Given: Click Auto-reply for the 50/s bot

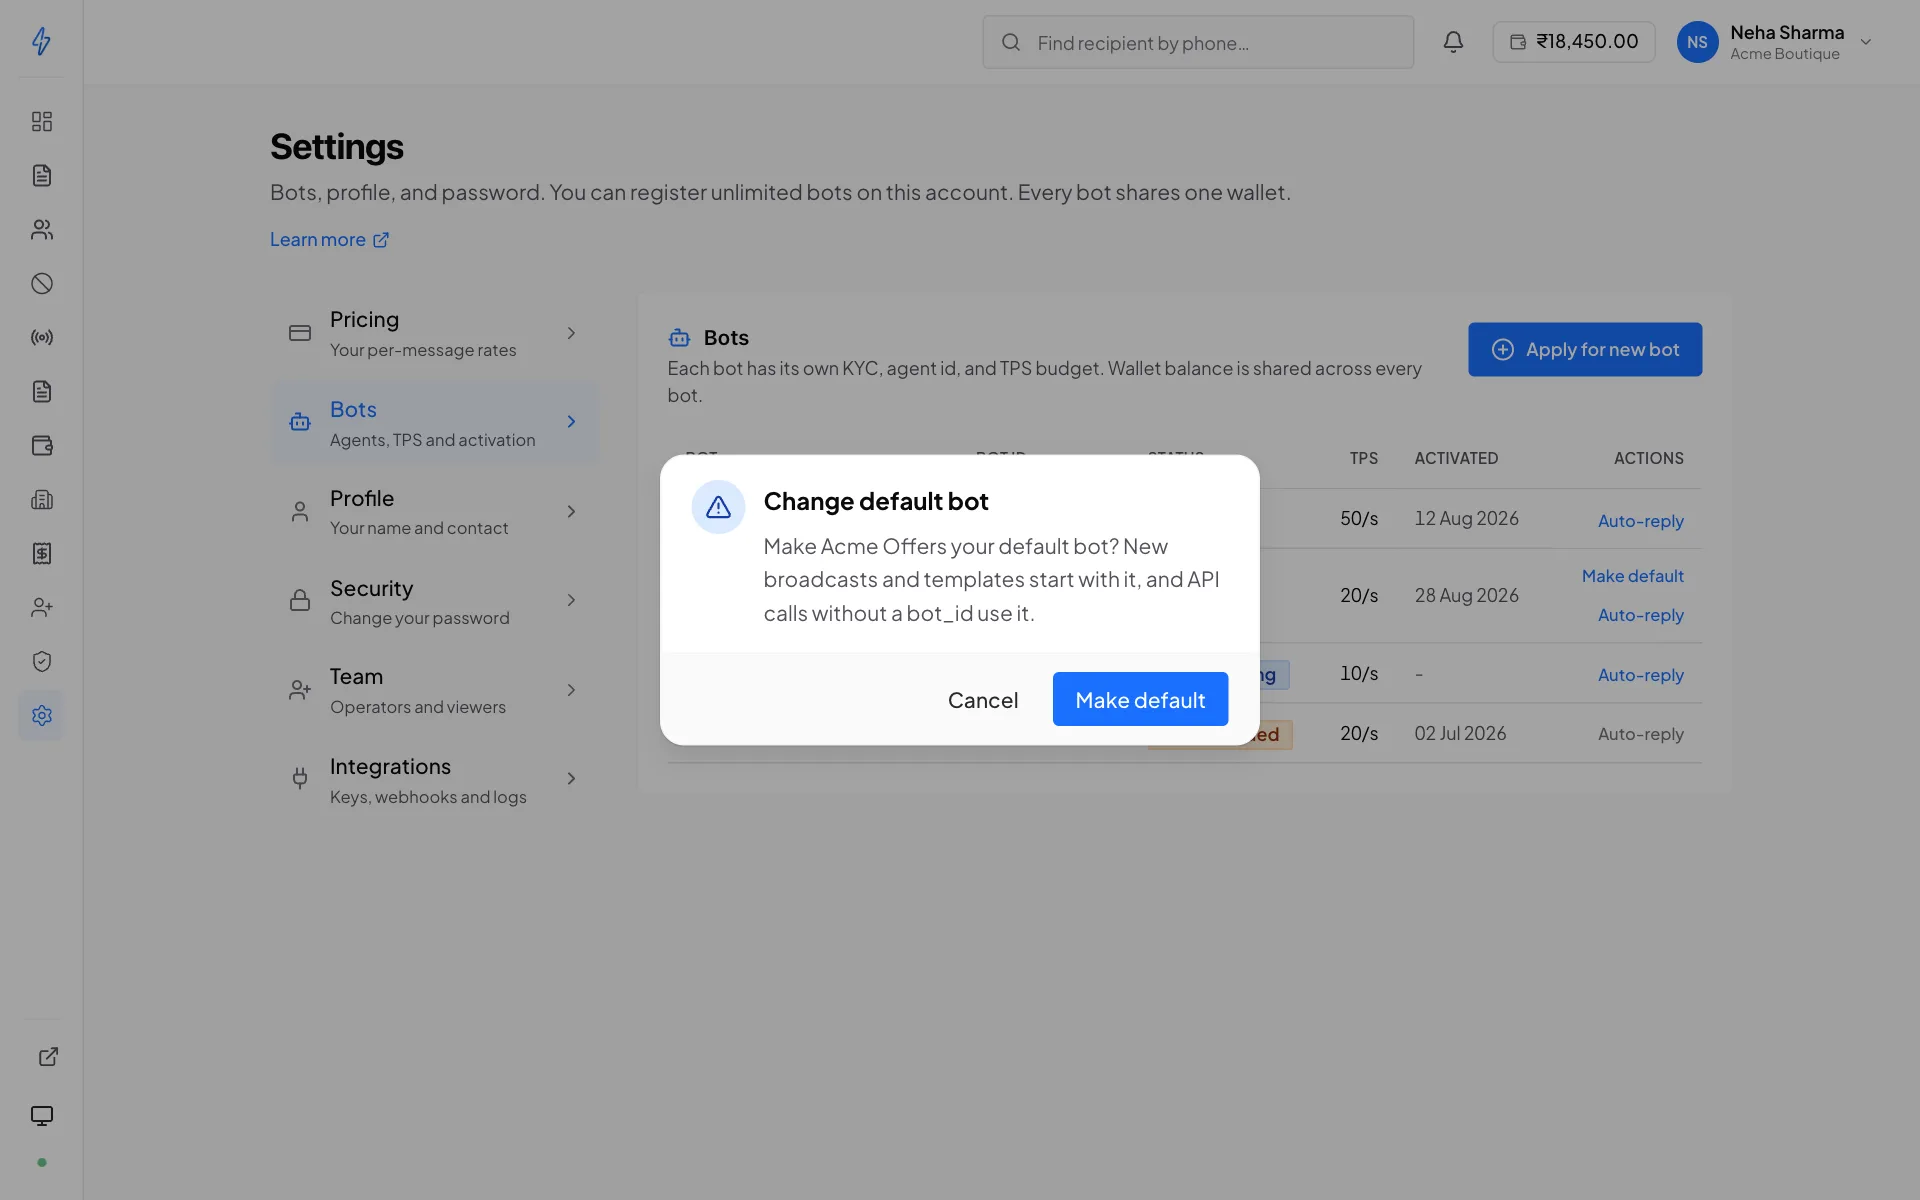Looking at the screenshot, I should click(1640, 521).
